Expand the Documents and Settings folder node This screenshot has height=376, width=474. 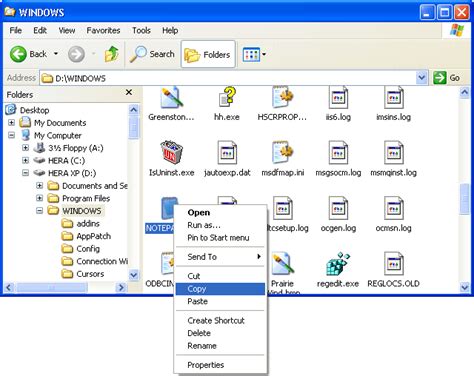pyautogui.click(x=39, y=185)
